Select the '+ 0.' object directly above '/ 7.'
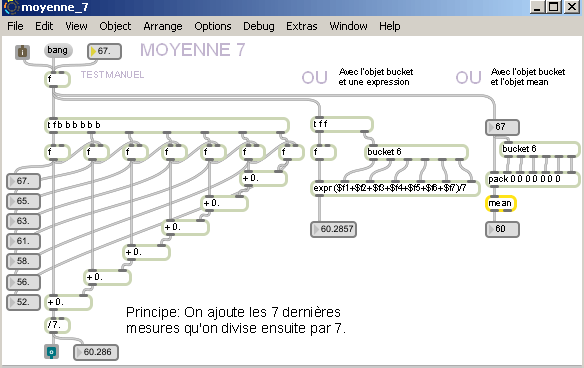The width and height of the screenshot is (584, 368). click(x=68, y=302)
